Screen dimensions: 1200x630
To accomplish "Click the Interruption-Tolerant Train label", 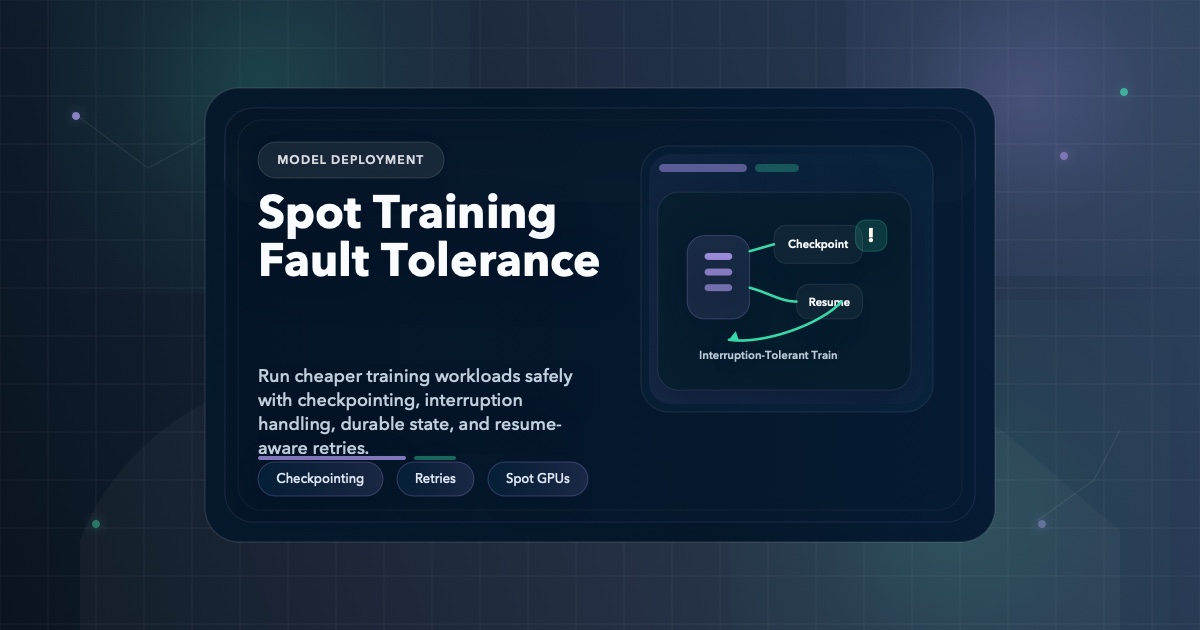I will coord(768,354).
